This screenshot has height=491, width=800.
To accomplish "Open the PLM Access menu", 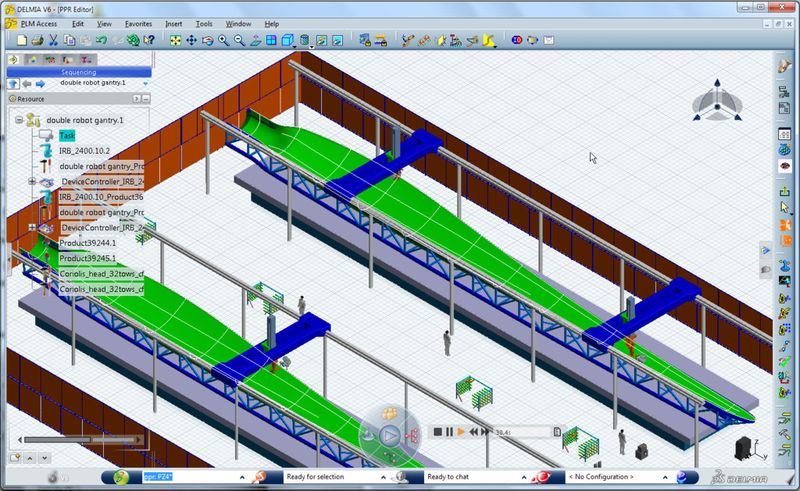I will coord(39,23).
